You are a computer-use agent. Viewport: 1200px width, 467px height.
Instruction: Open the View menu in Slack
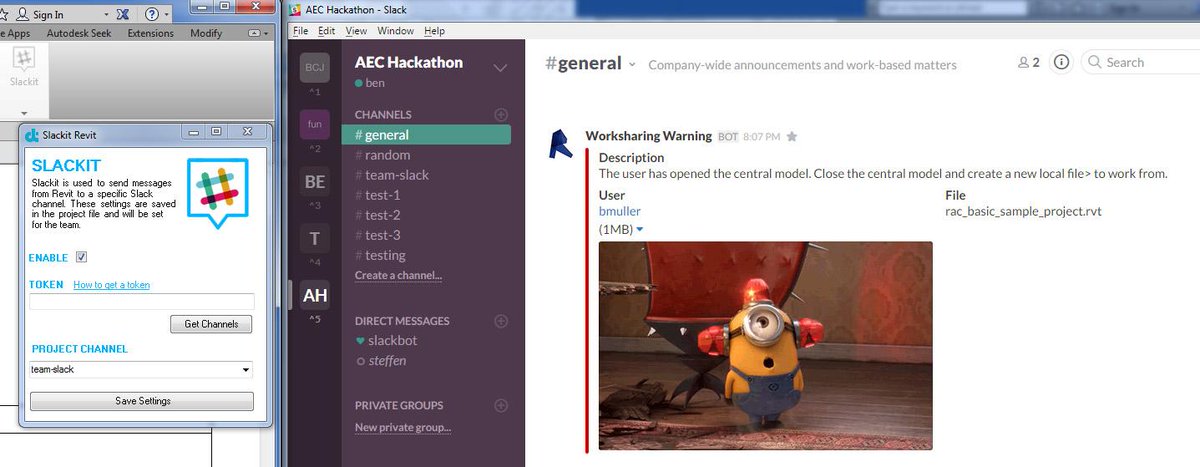[x=356, y=30]
